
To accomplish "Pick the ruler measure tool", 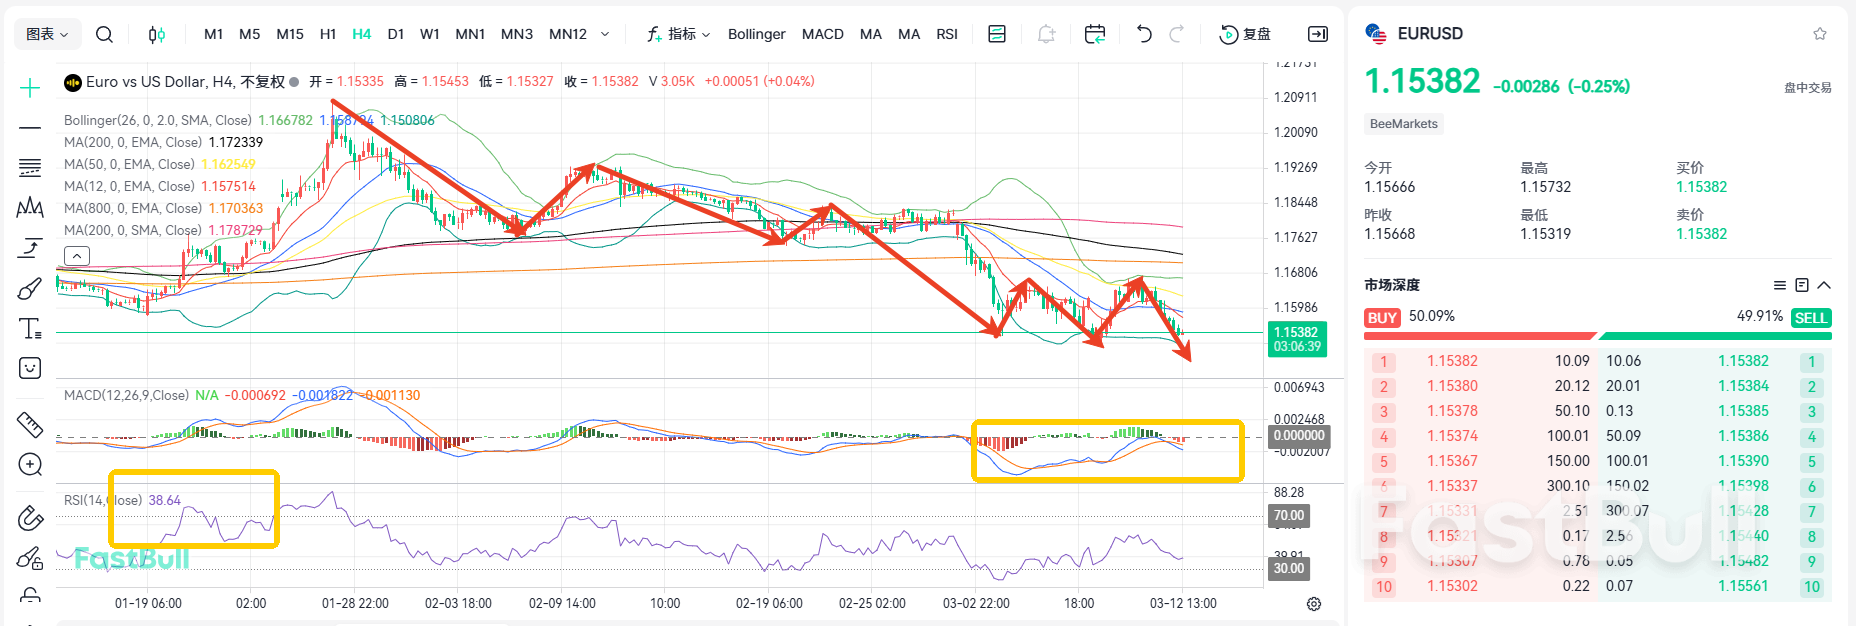I will click(x=30, y=425).
